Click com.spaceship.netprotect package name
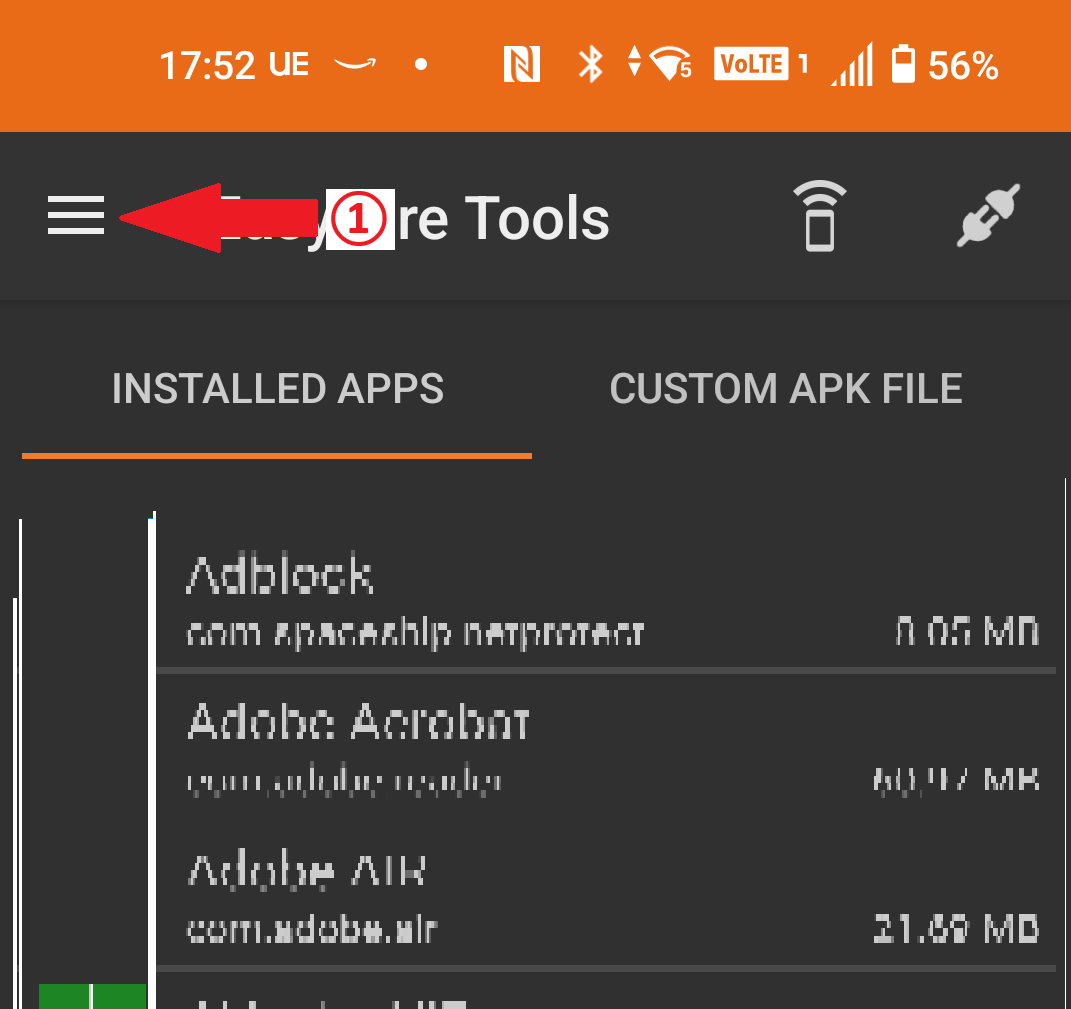 click(x=415, y=632)
